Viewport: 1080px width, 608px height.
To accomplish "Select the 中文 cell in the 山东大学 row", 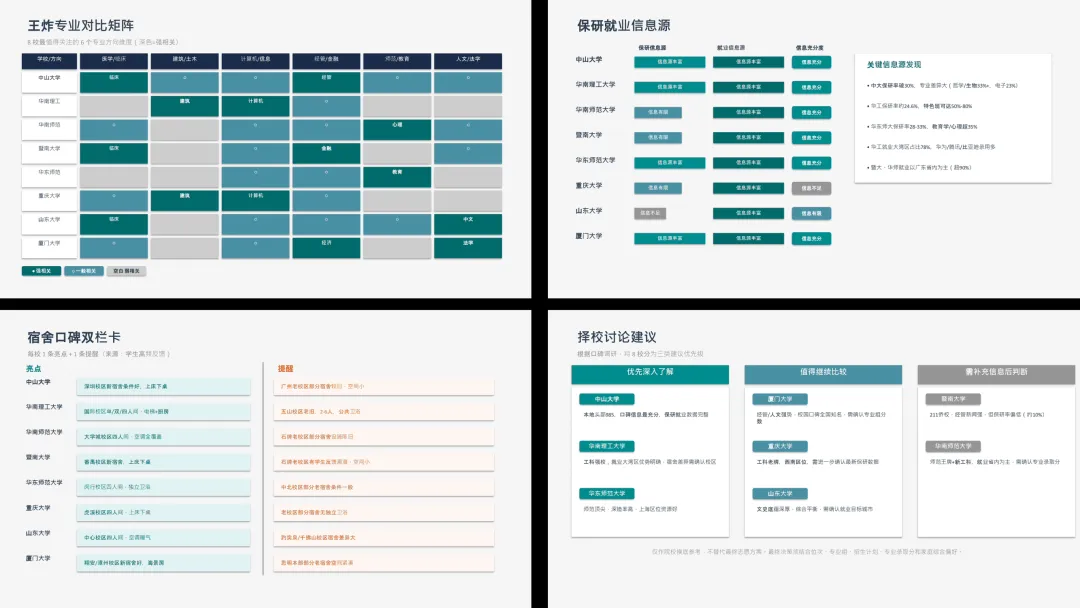I will tap(468, 224).
